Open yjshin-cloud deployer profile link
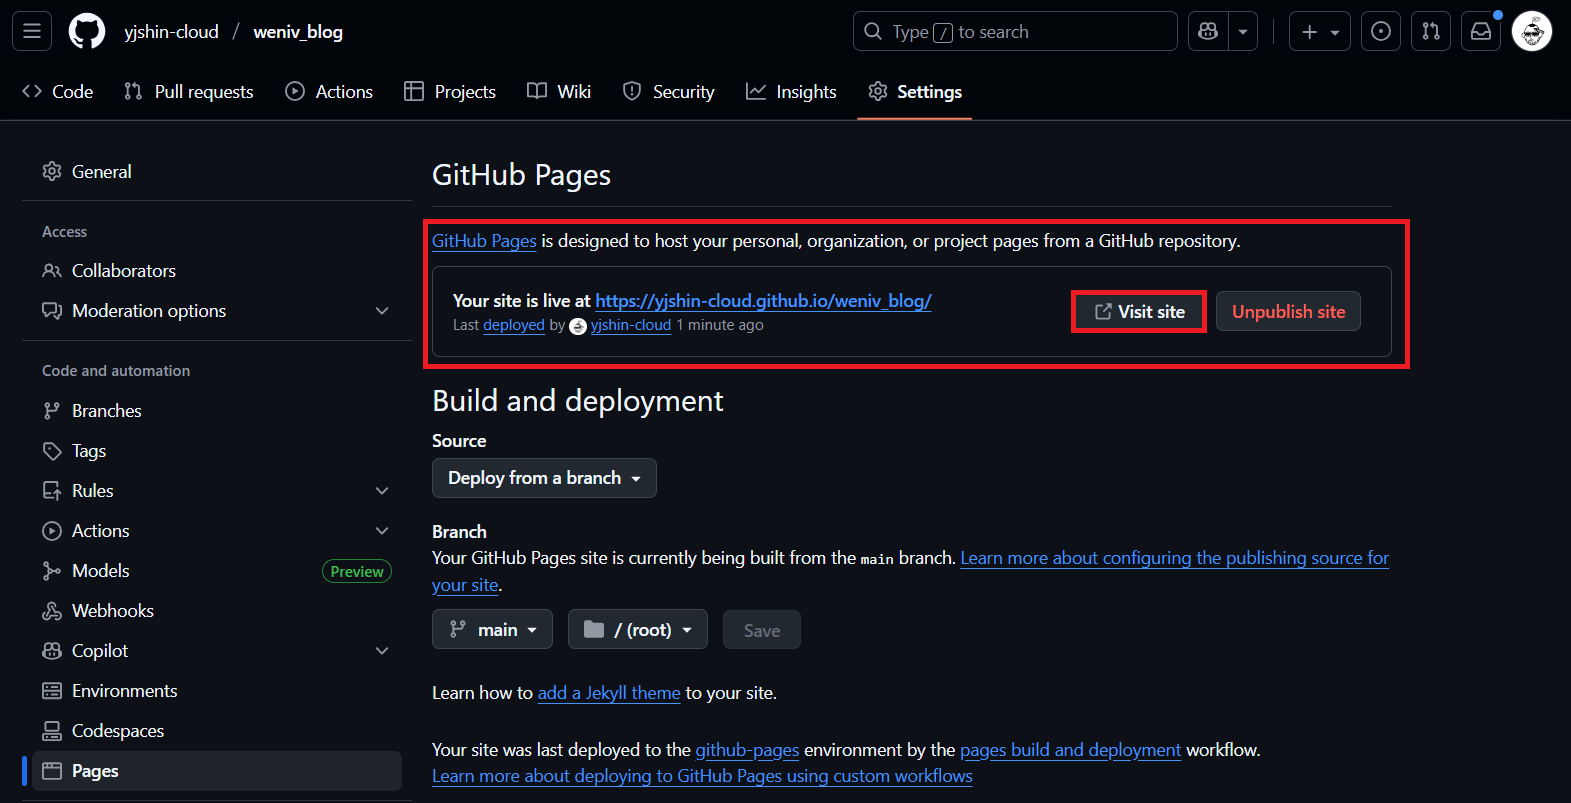1571x803 pixels. [x=631, y=325]
